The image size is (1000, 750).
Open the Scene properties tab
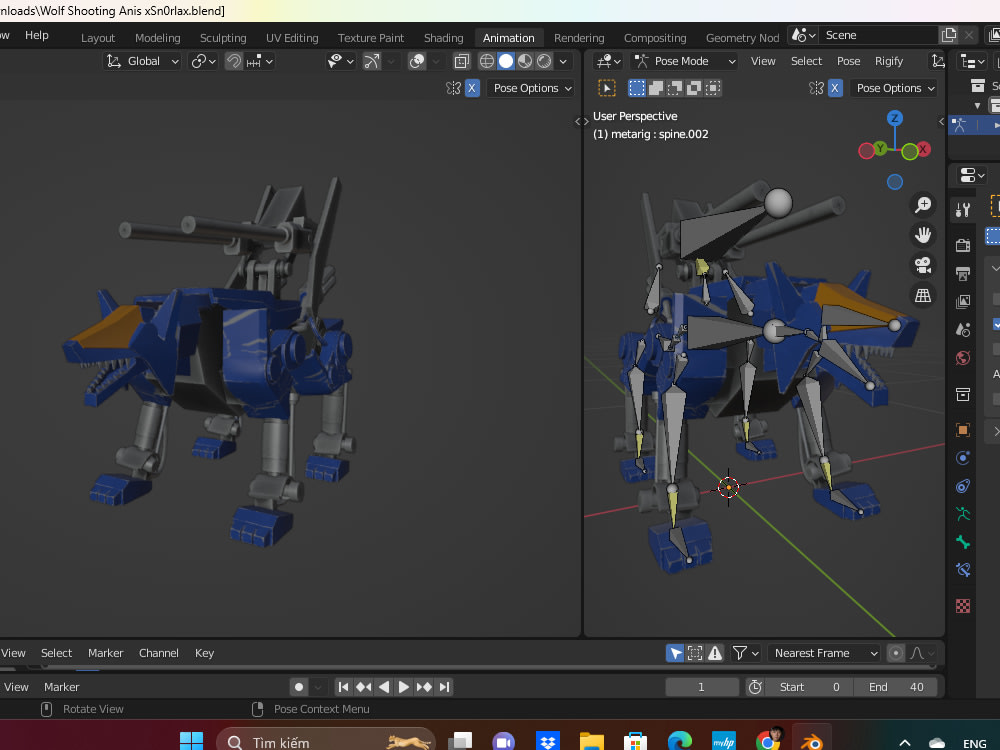tap(963, 330)
